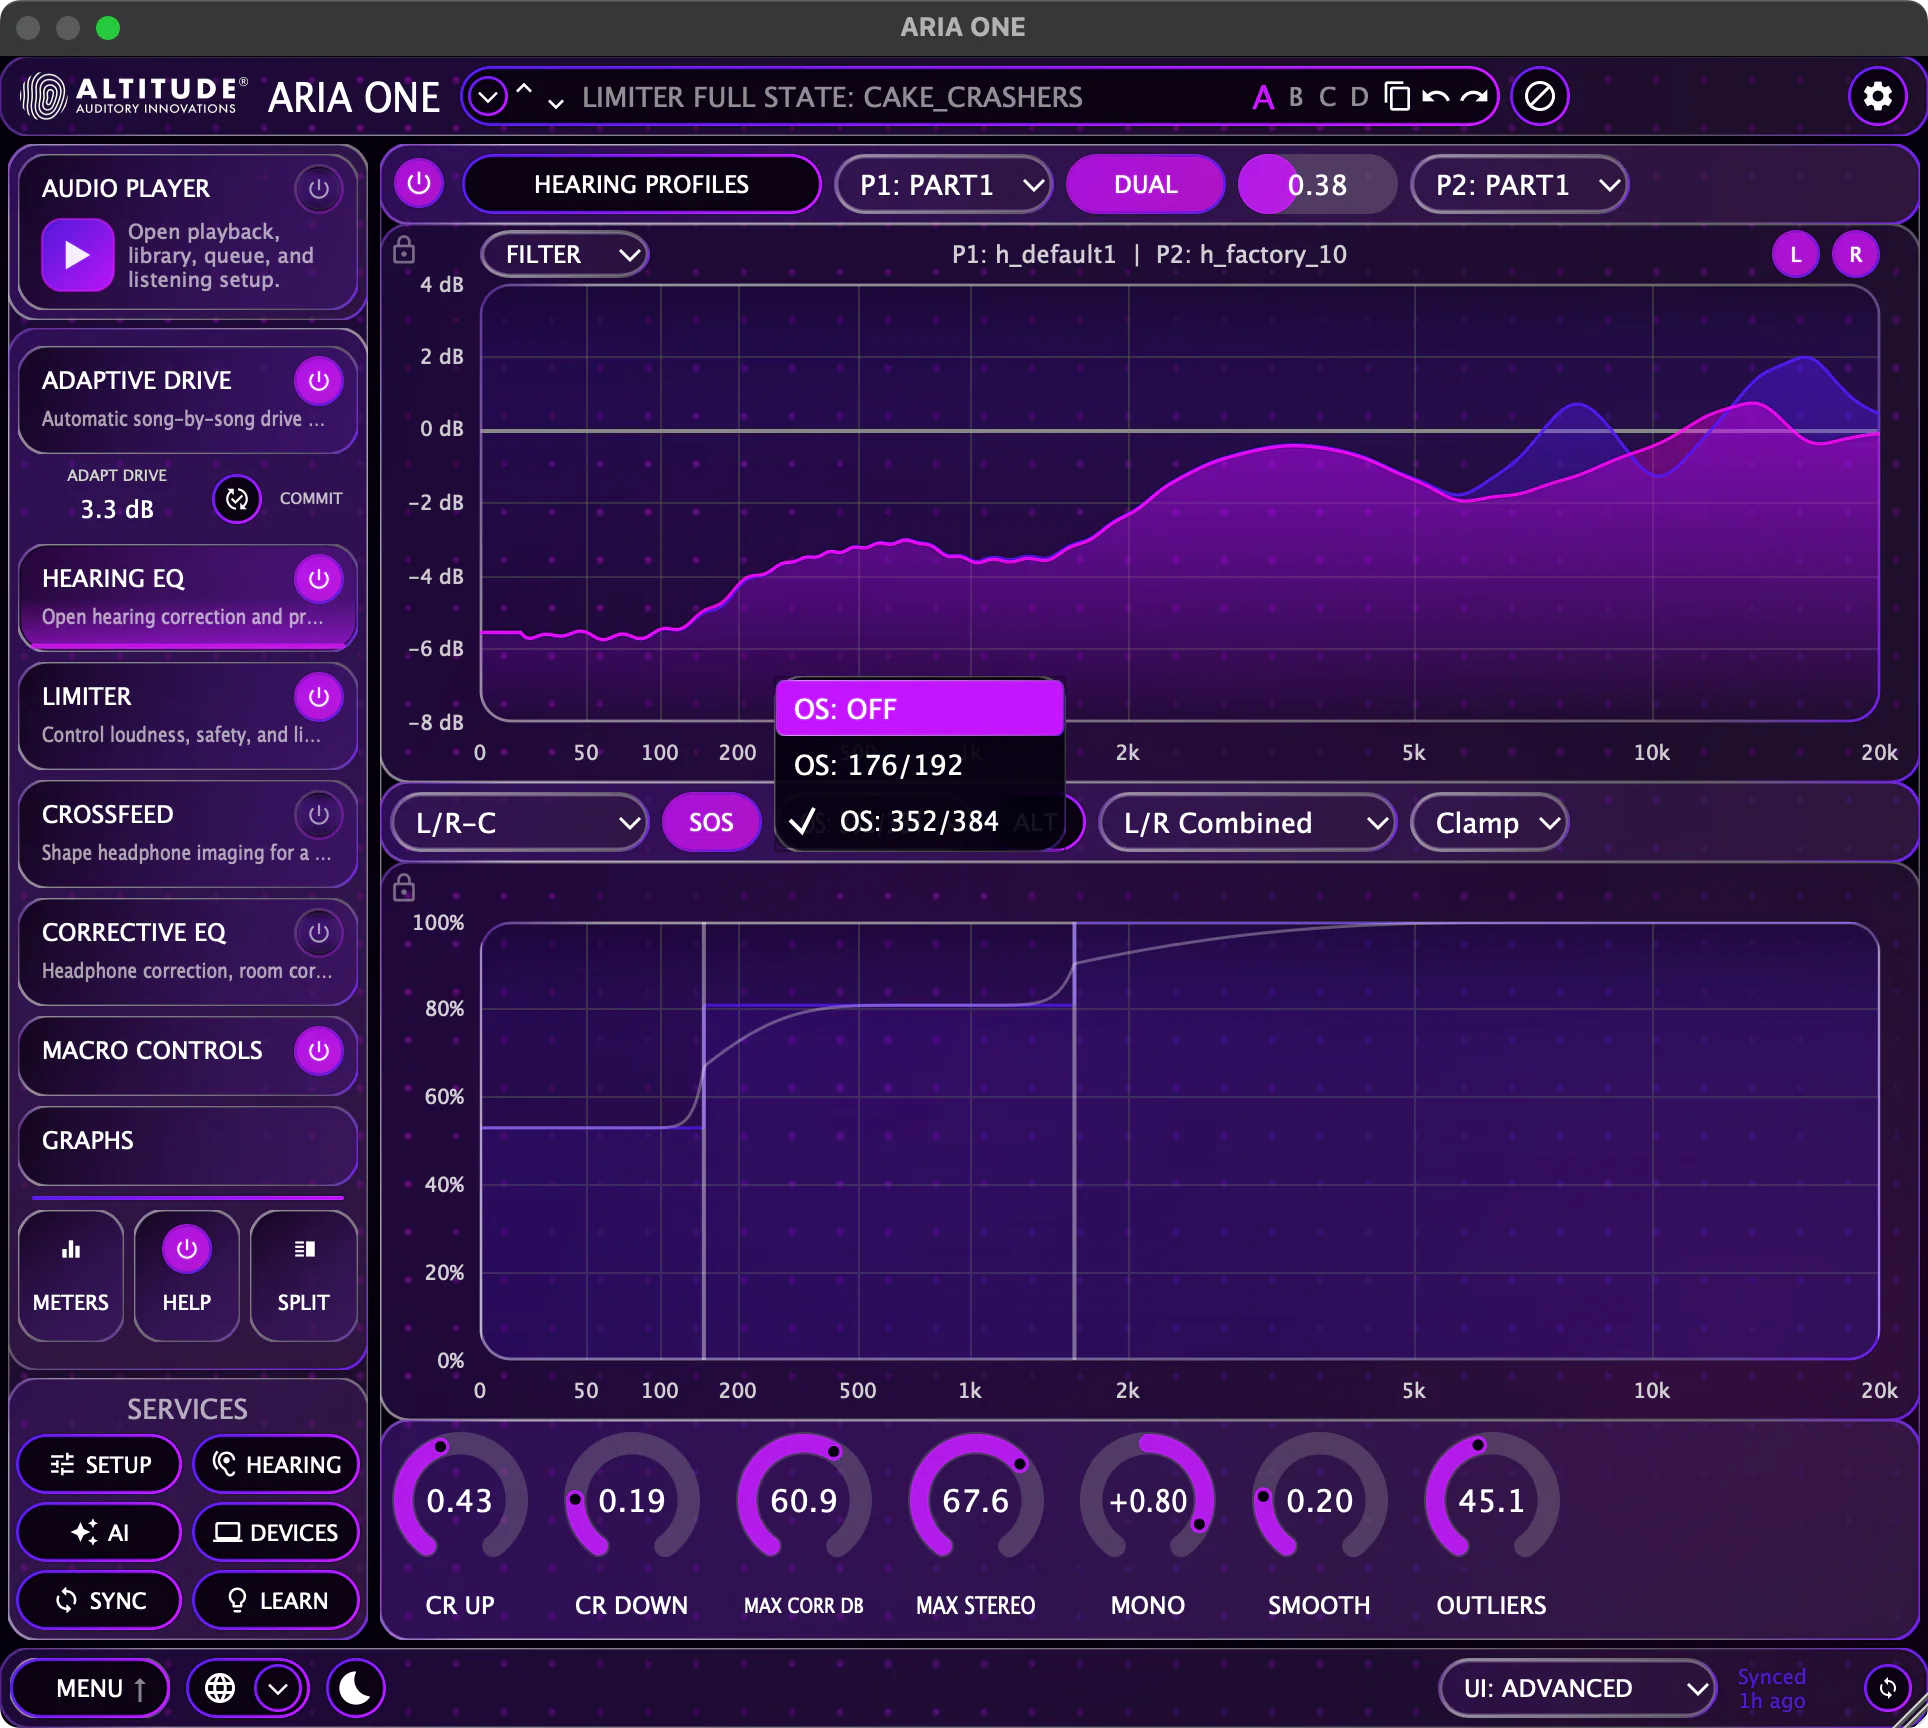The image size is (1928, 1728).
Task: Open DEVICES service
Action: [x=276, y=1532]
